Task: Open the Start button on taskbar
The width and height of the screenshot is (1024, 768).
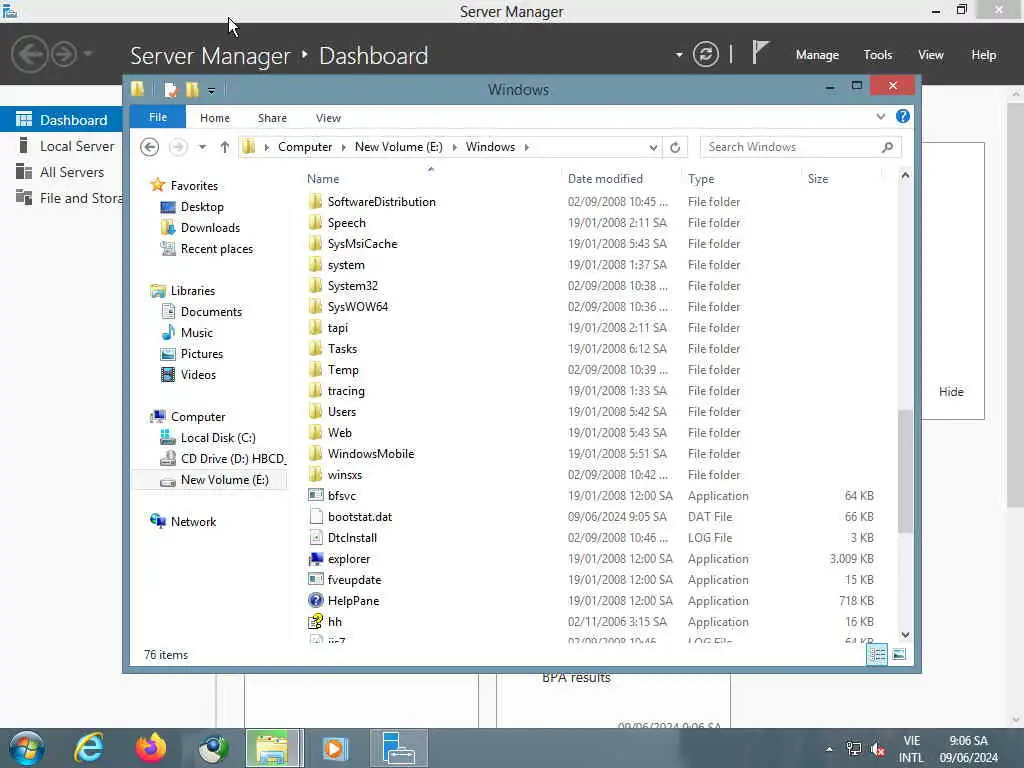Action: coord(27,748)
